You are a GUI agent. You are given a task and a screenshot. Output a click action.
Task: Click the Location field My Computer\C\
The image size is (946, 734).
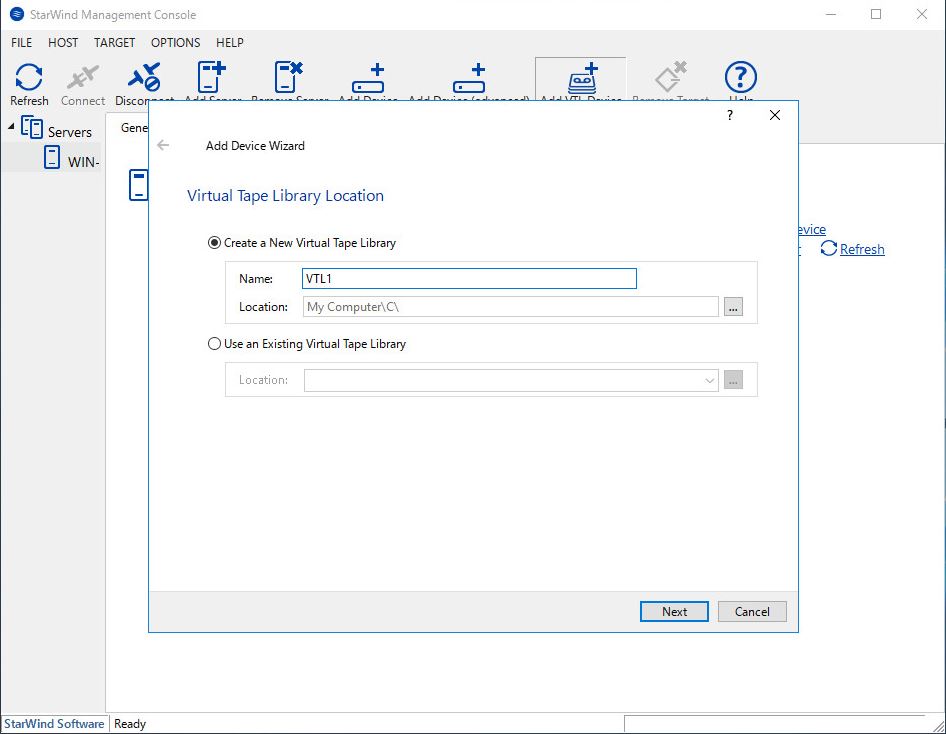[510, 307]
